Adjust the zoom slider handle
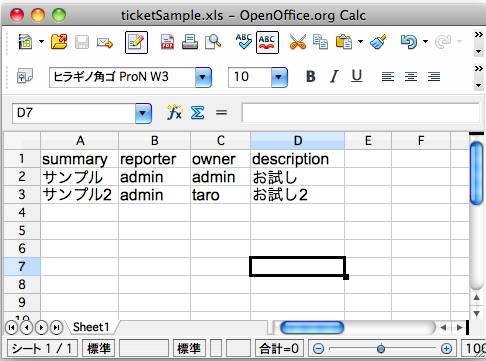The height and width of the screenshot is (361, 486). [381, 349]
